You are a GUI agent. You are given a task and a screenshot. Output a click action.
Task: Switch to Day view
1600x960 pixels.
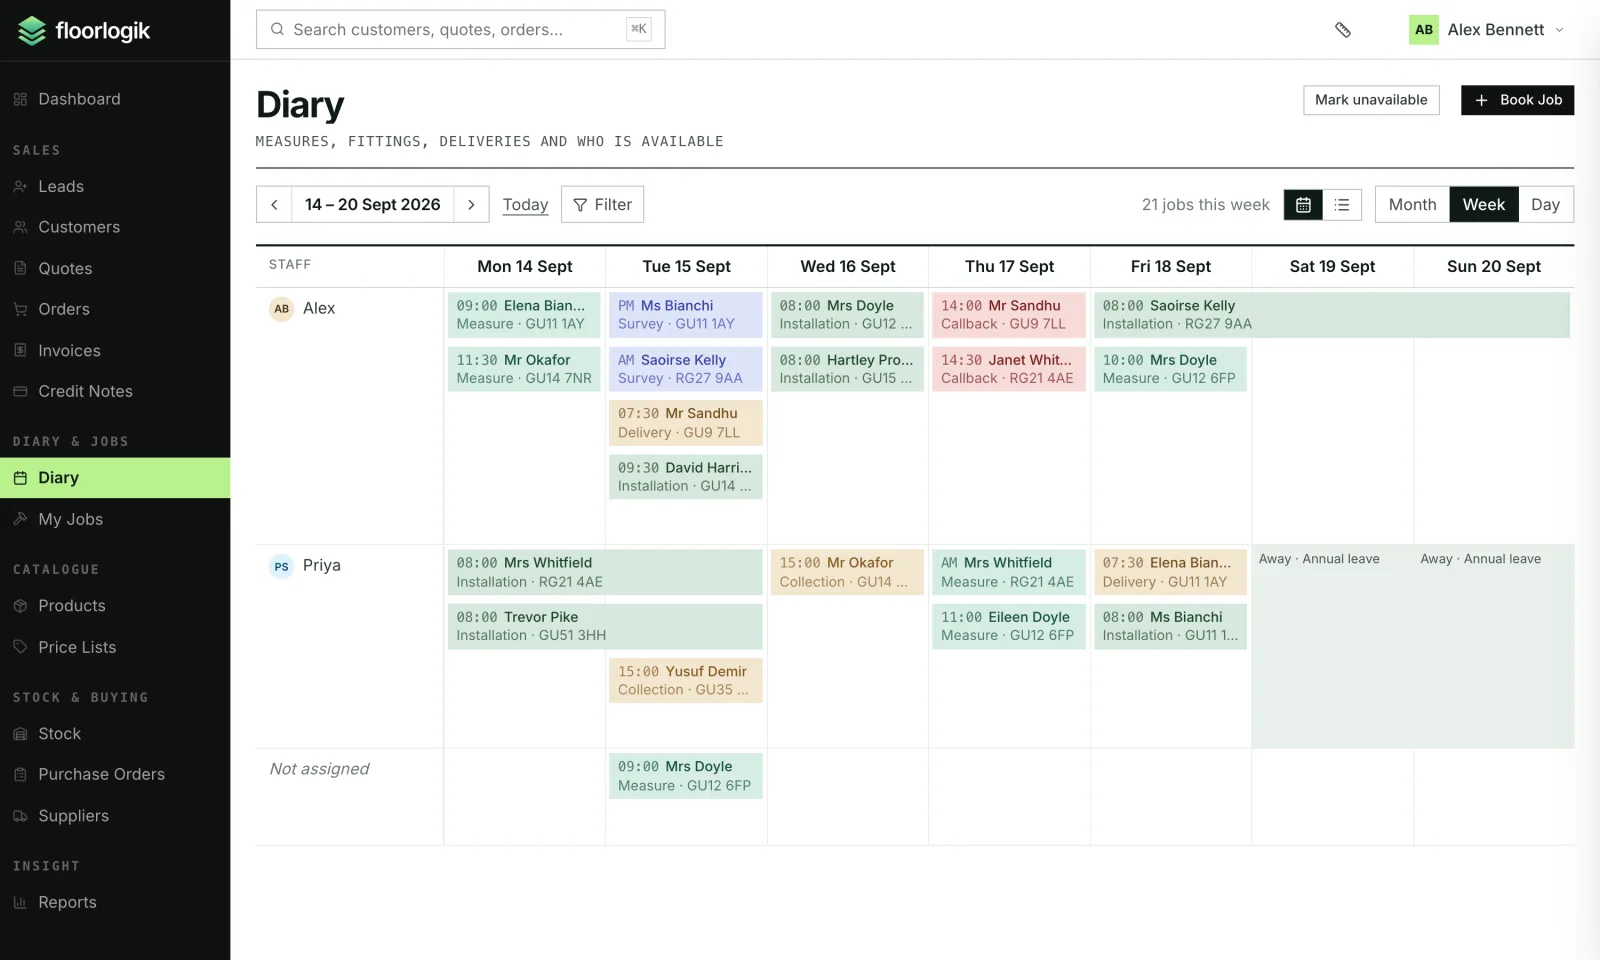click(1545, 205)
